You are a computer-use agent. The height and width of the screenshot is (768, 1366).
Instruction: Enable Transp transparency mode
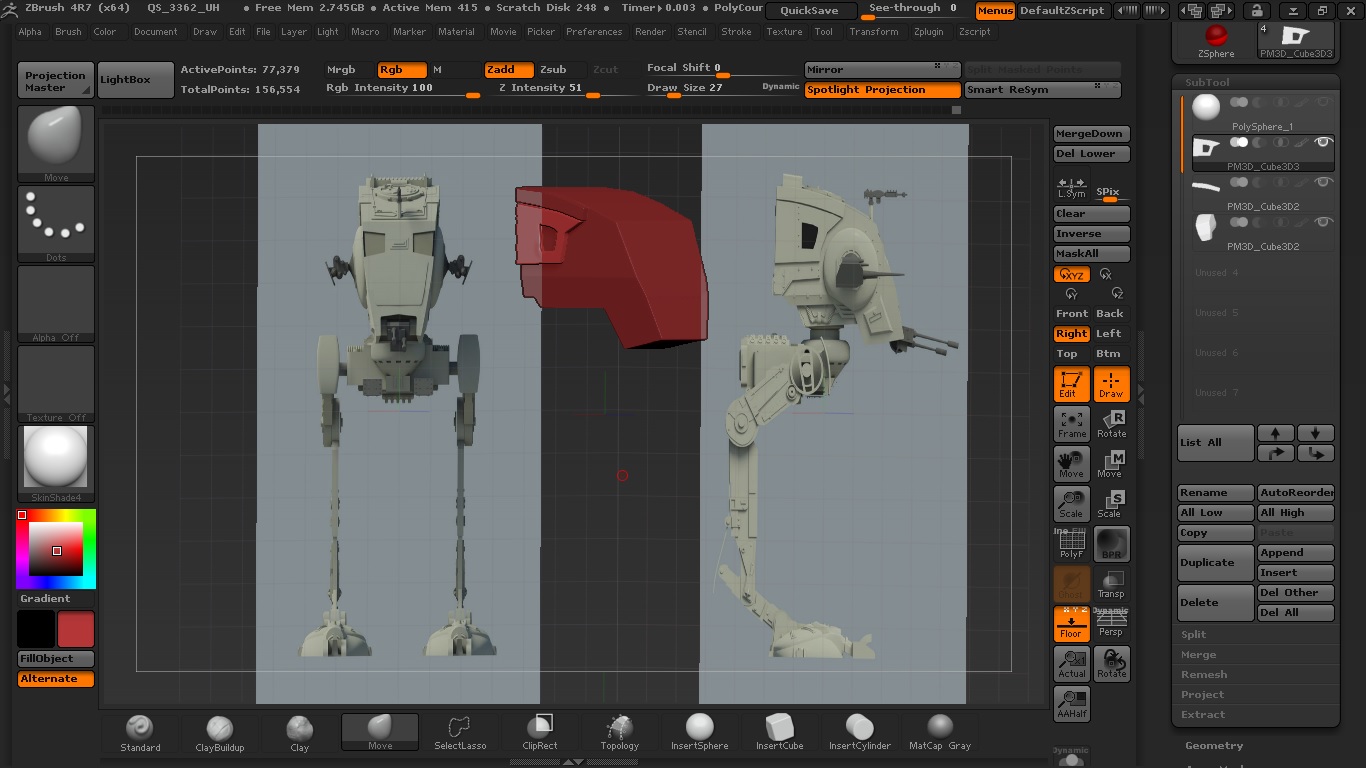(x=1112, y=584)
